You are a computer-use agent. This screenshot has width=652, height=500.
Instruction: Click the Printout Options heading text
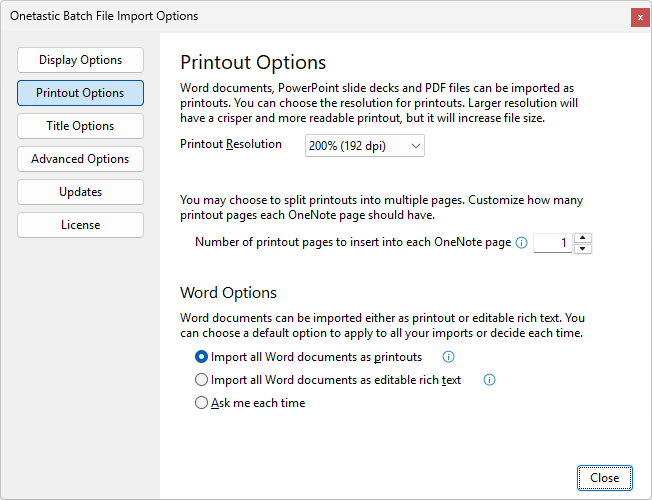[253, 63]
